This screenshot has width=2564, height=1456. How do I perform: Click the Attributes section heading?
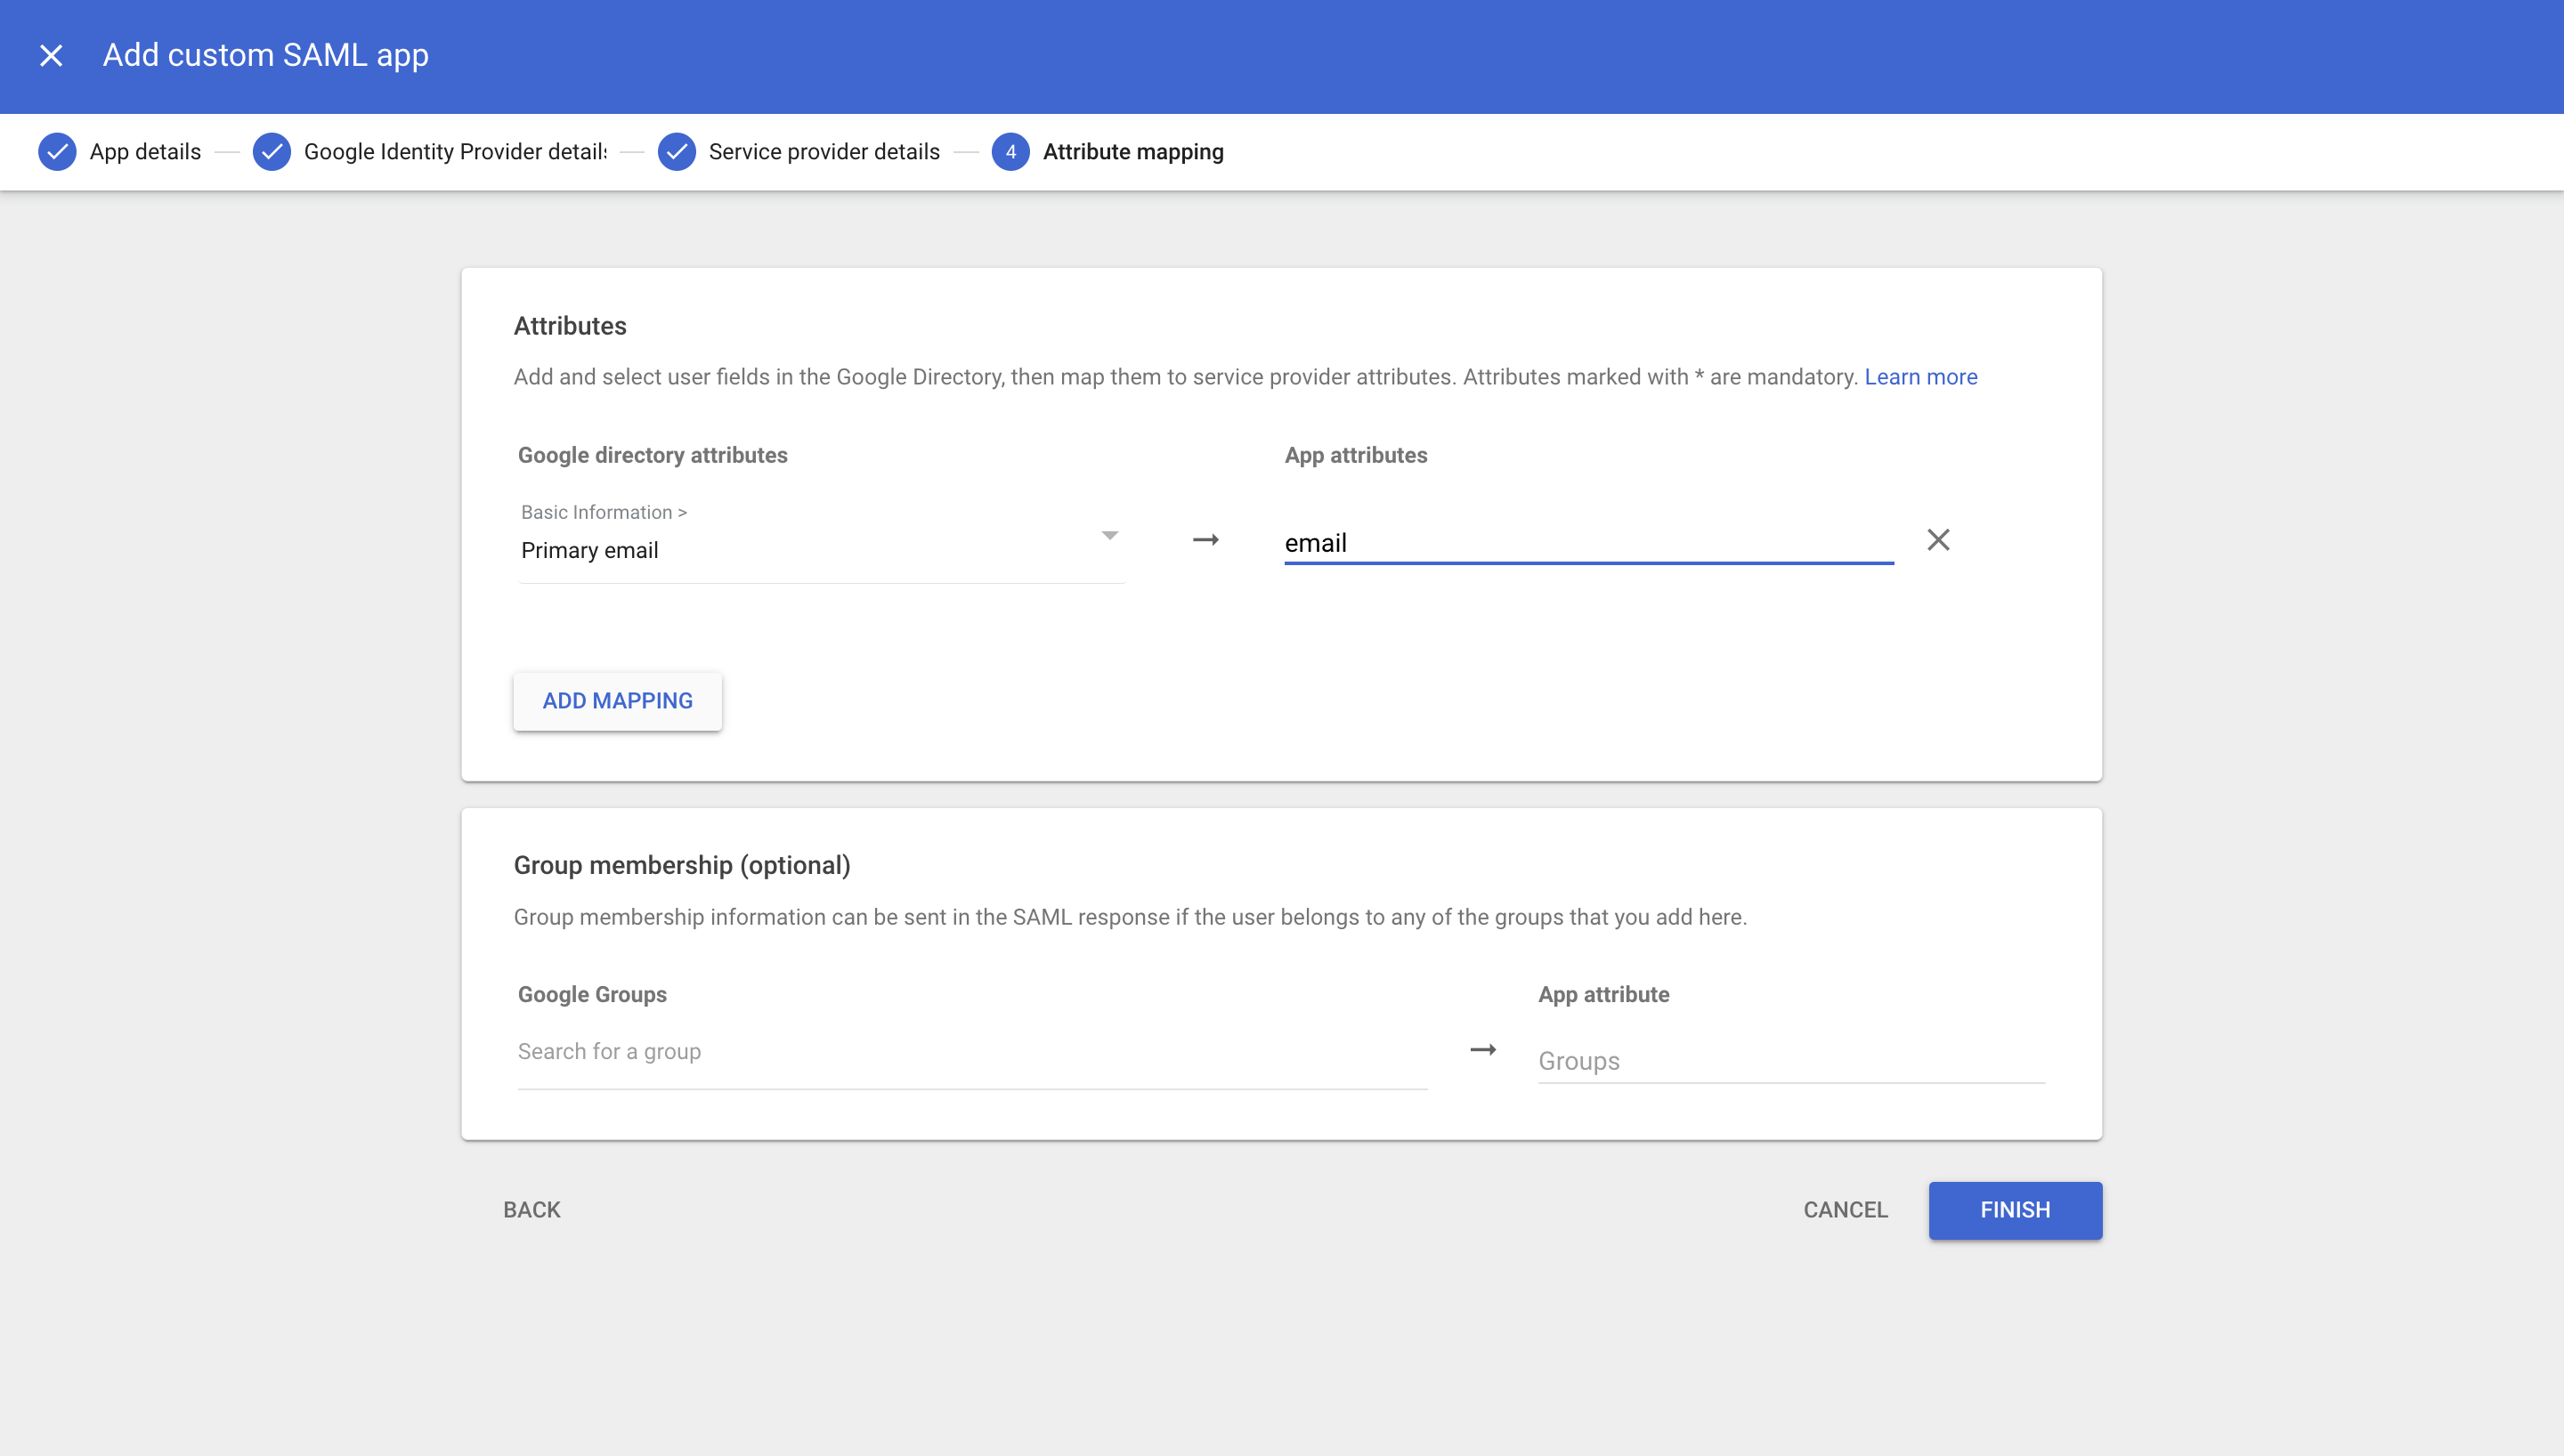tap(570, 326)
